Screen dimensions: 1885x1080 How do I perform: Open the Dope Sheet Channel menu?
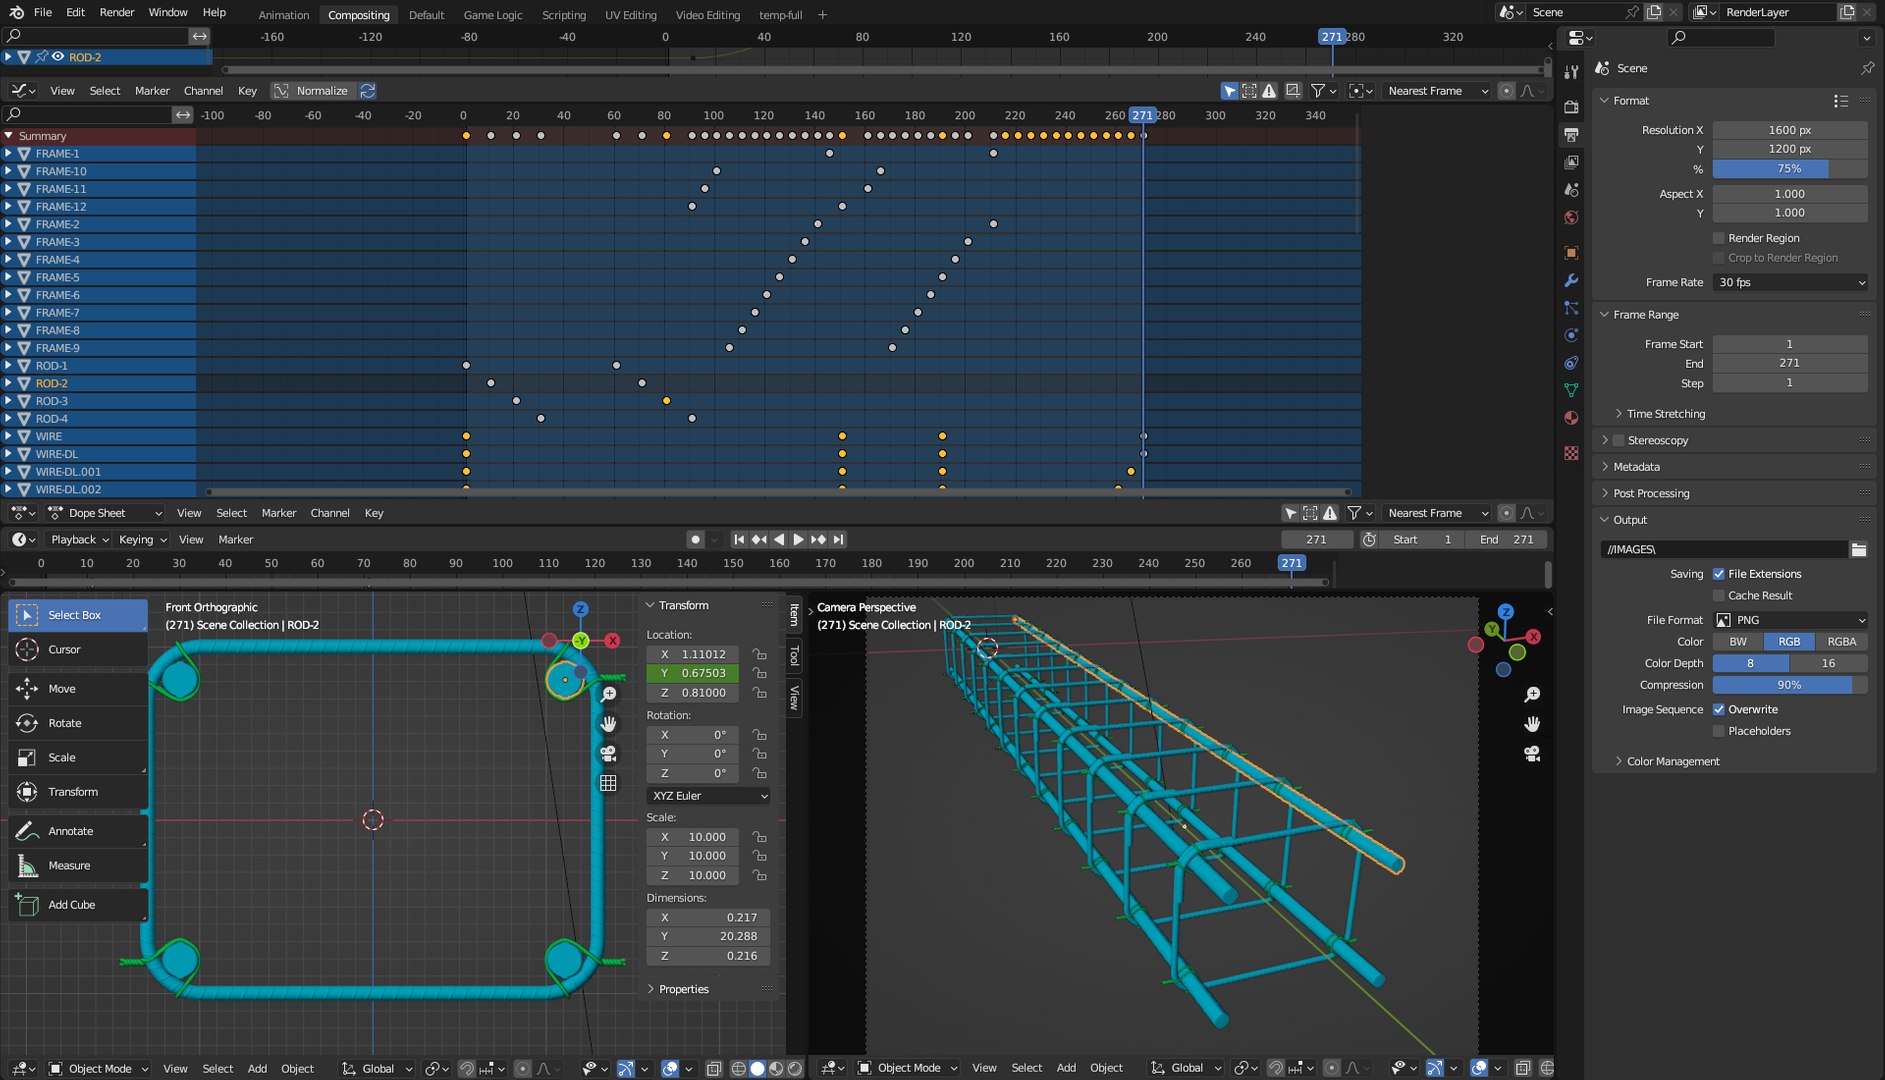330,514
